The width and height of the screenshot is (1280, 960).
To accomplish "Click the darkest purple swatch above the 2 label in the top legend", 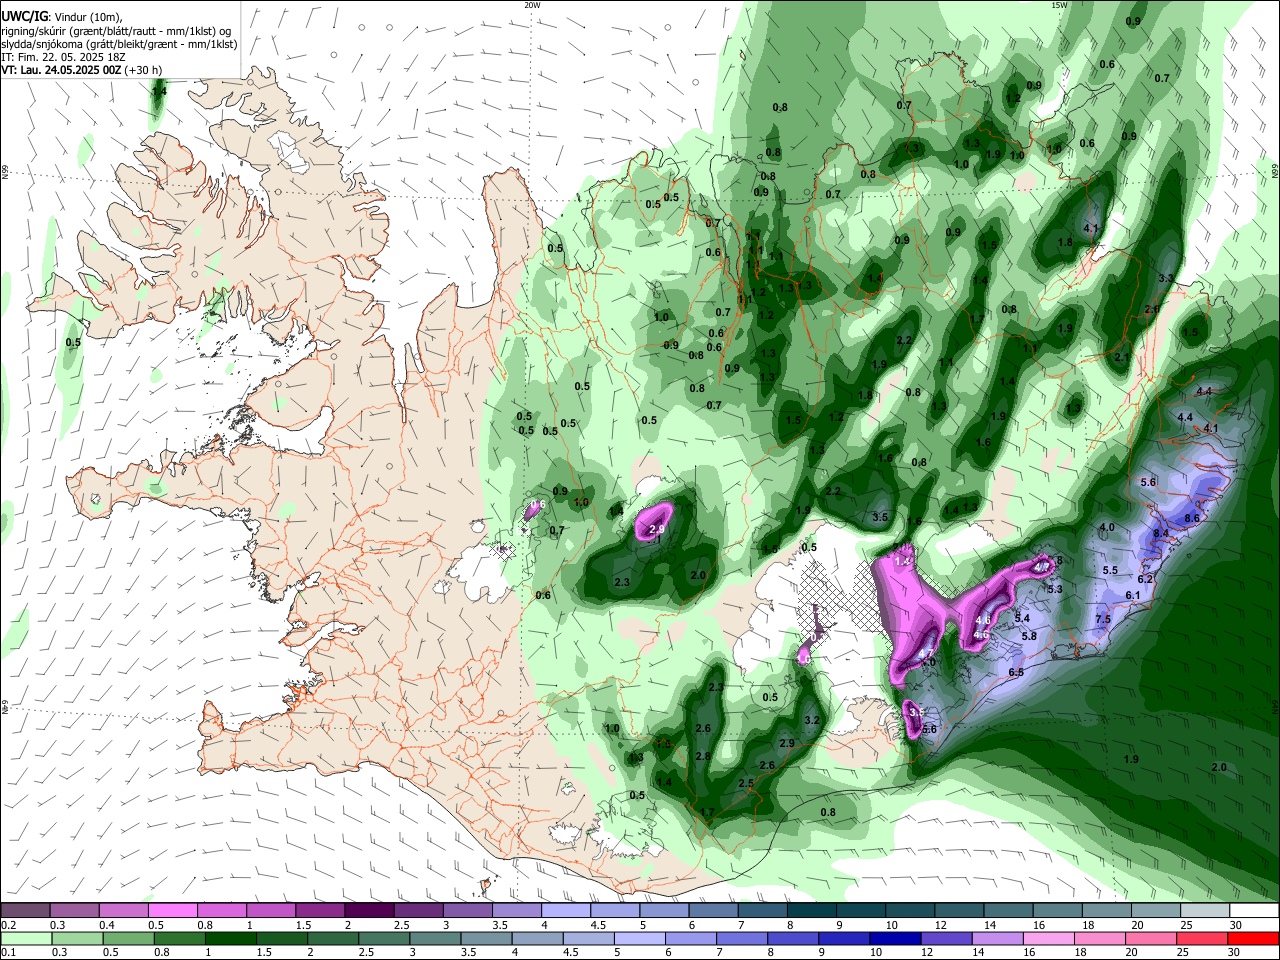I will (x=368, y=910).
